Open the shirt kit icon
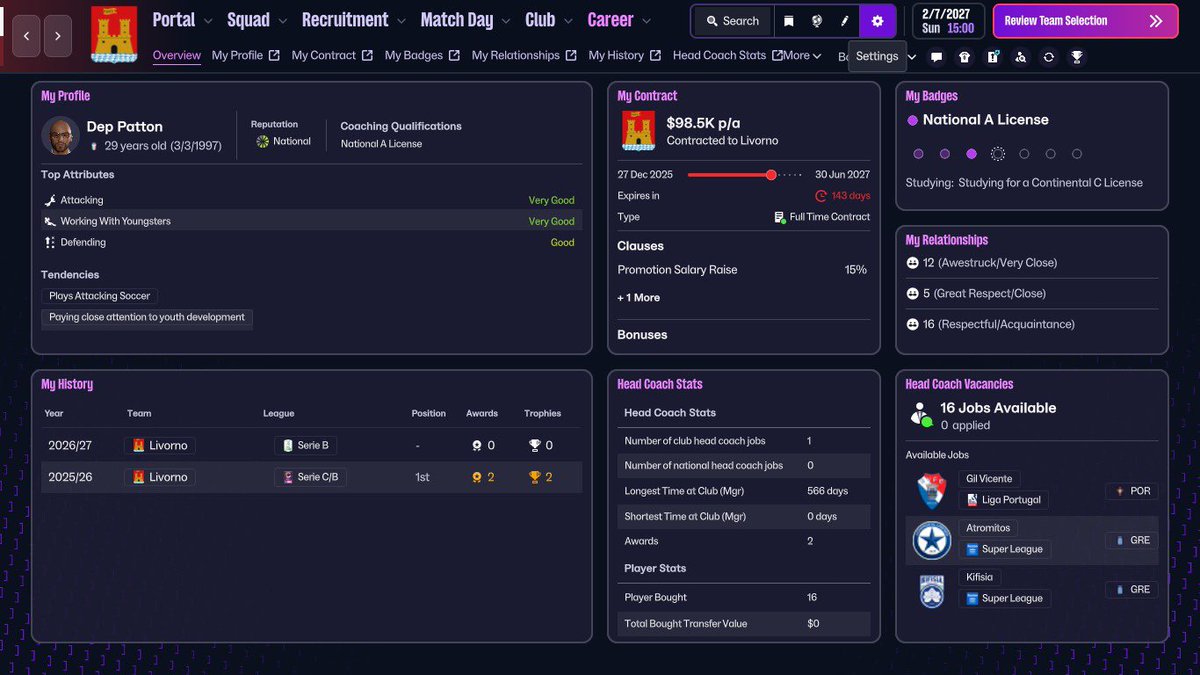 pos(964,57)
